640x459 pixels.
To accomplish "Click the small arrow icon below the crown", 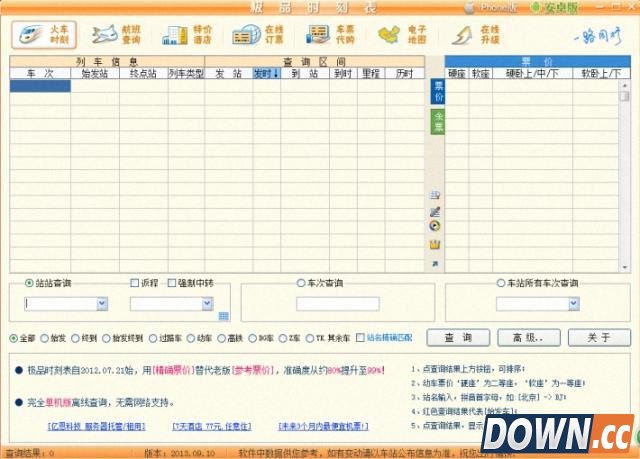I will (x=435, y=264).
